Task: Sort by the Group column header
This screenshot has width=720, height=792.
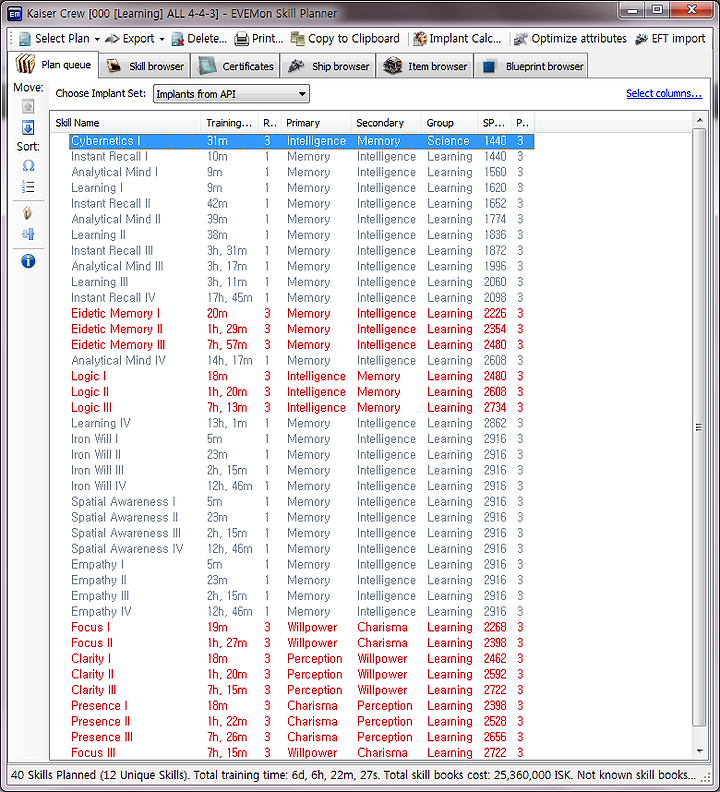Action: click(x=449, y=123)
